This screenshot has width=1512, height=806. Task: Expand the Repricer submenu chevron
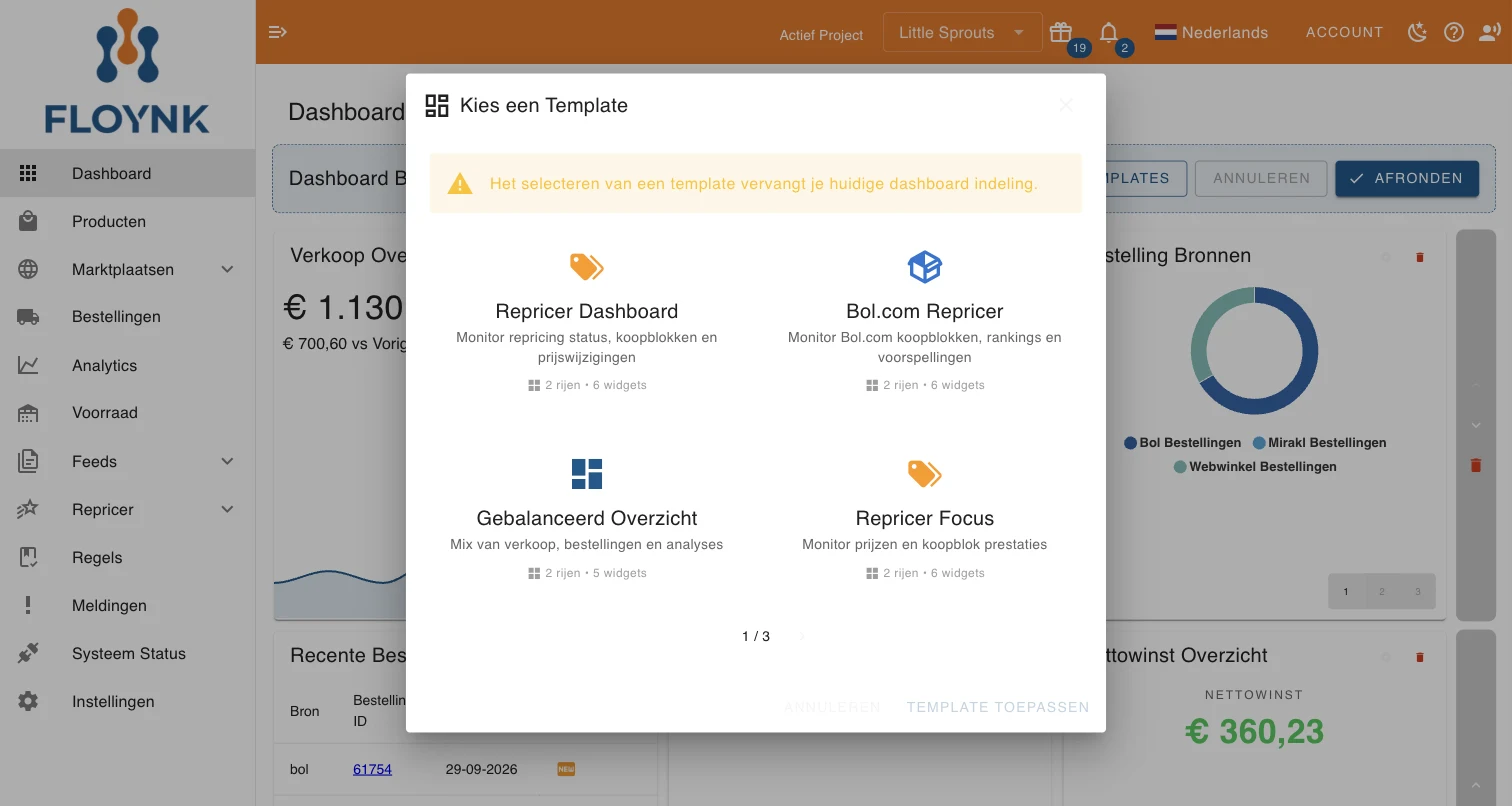[x=227, y=509]
